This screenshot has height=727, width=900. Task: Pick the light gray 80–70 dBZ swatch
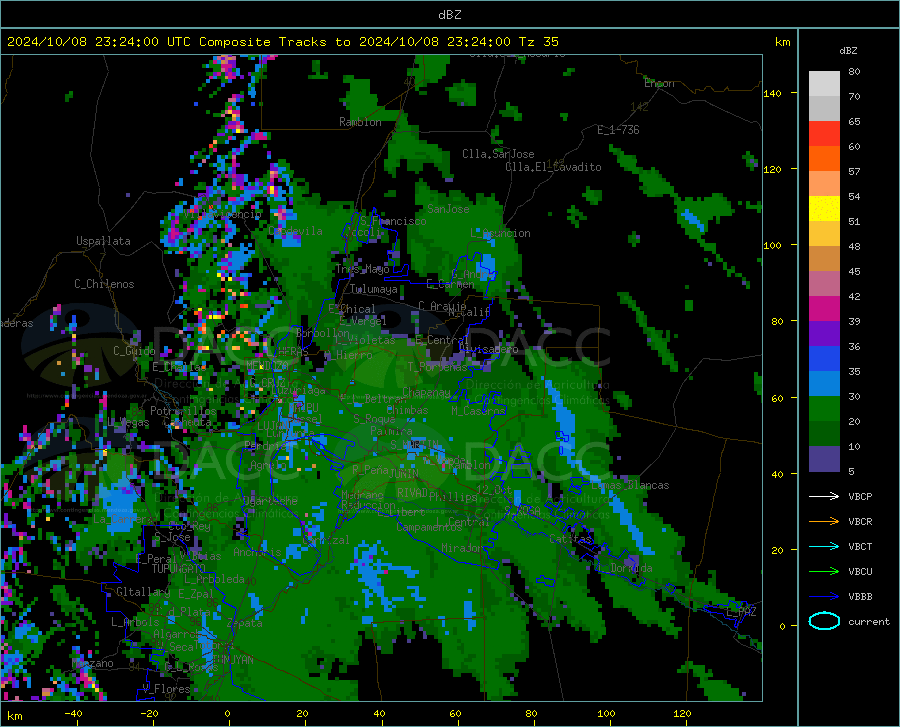pos(824,84)
